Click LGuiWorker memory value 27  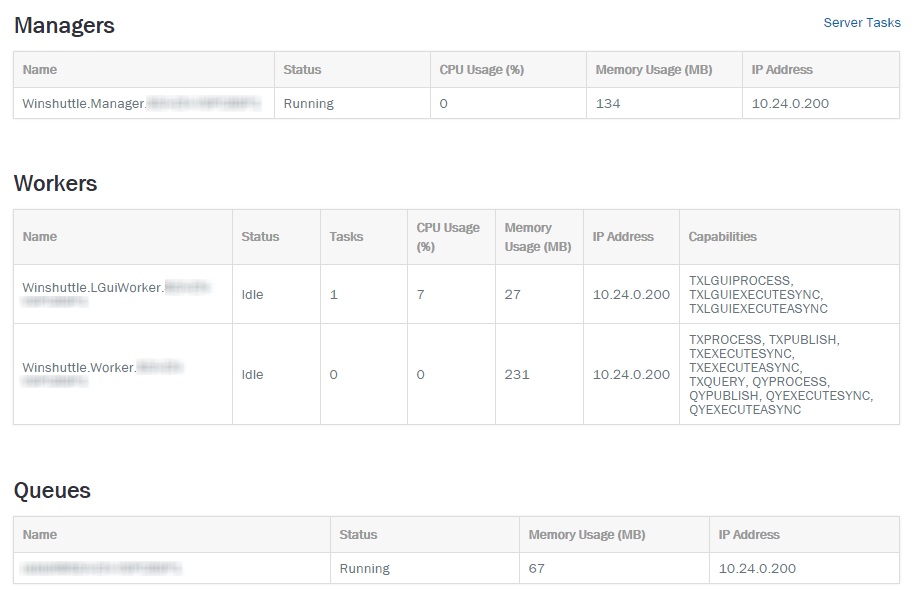point(539,294)
